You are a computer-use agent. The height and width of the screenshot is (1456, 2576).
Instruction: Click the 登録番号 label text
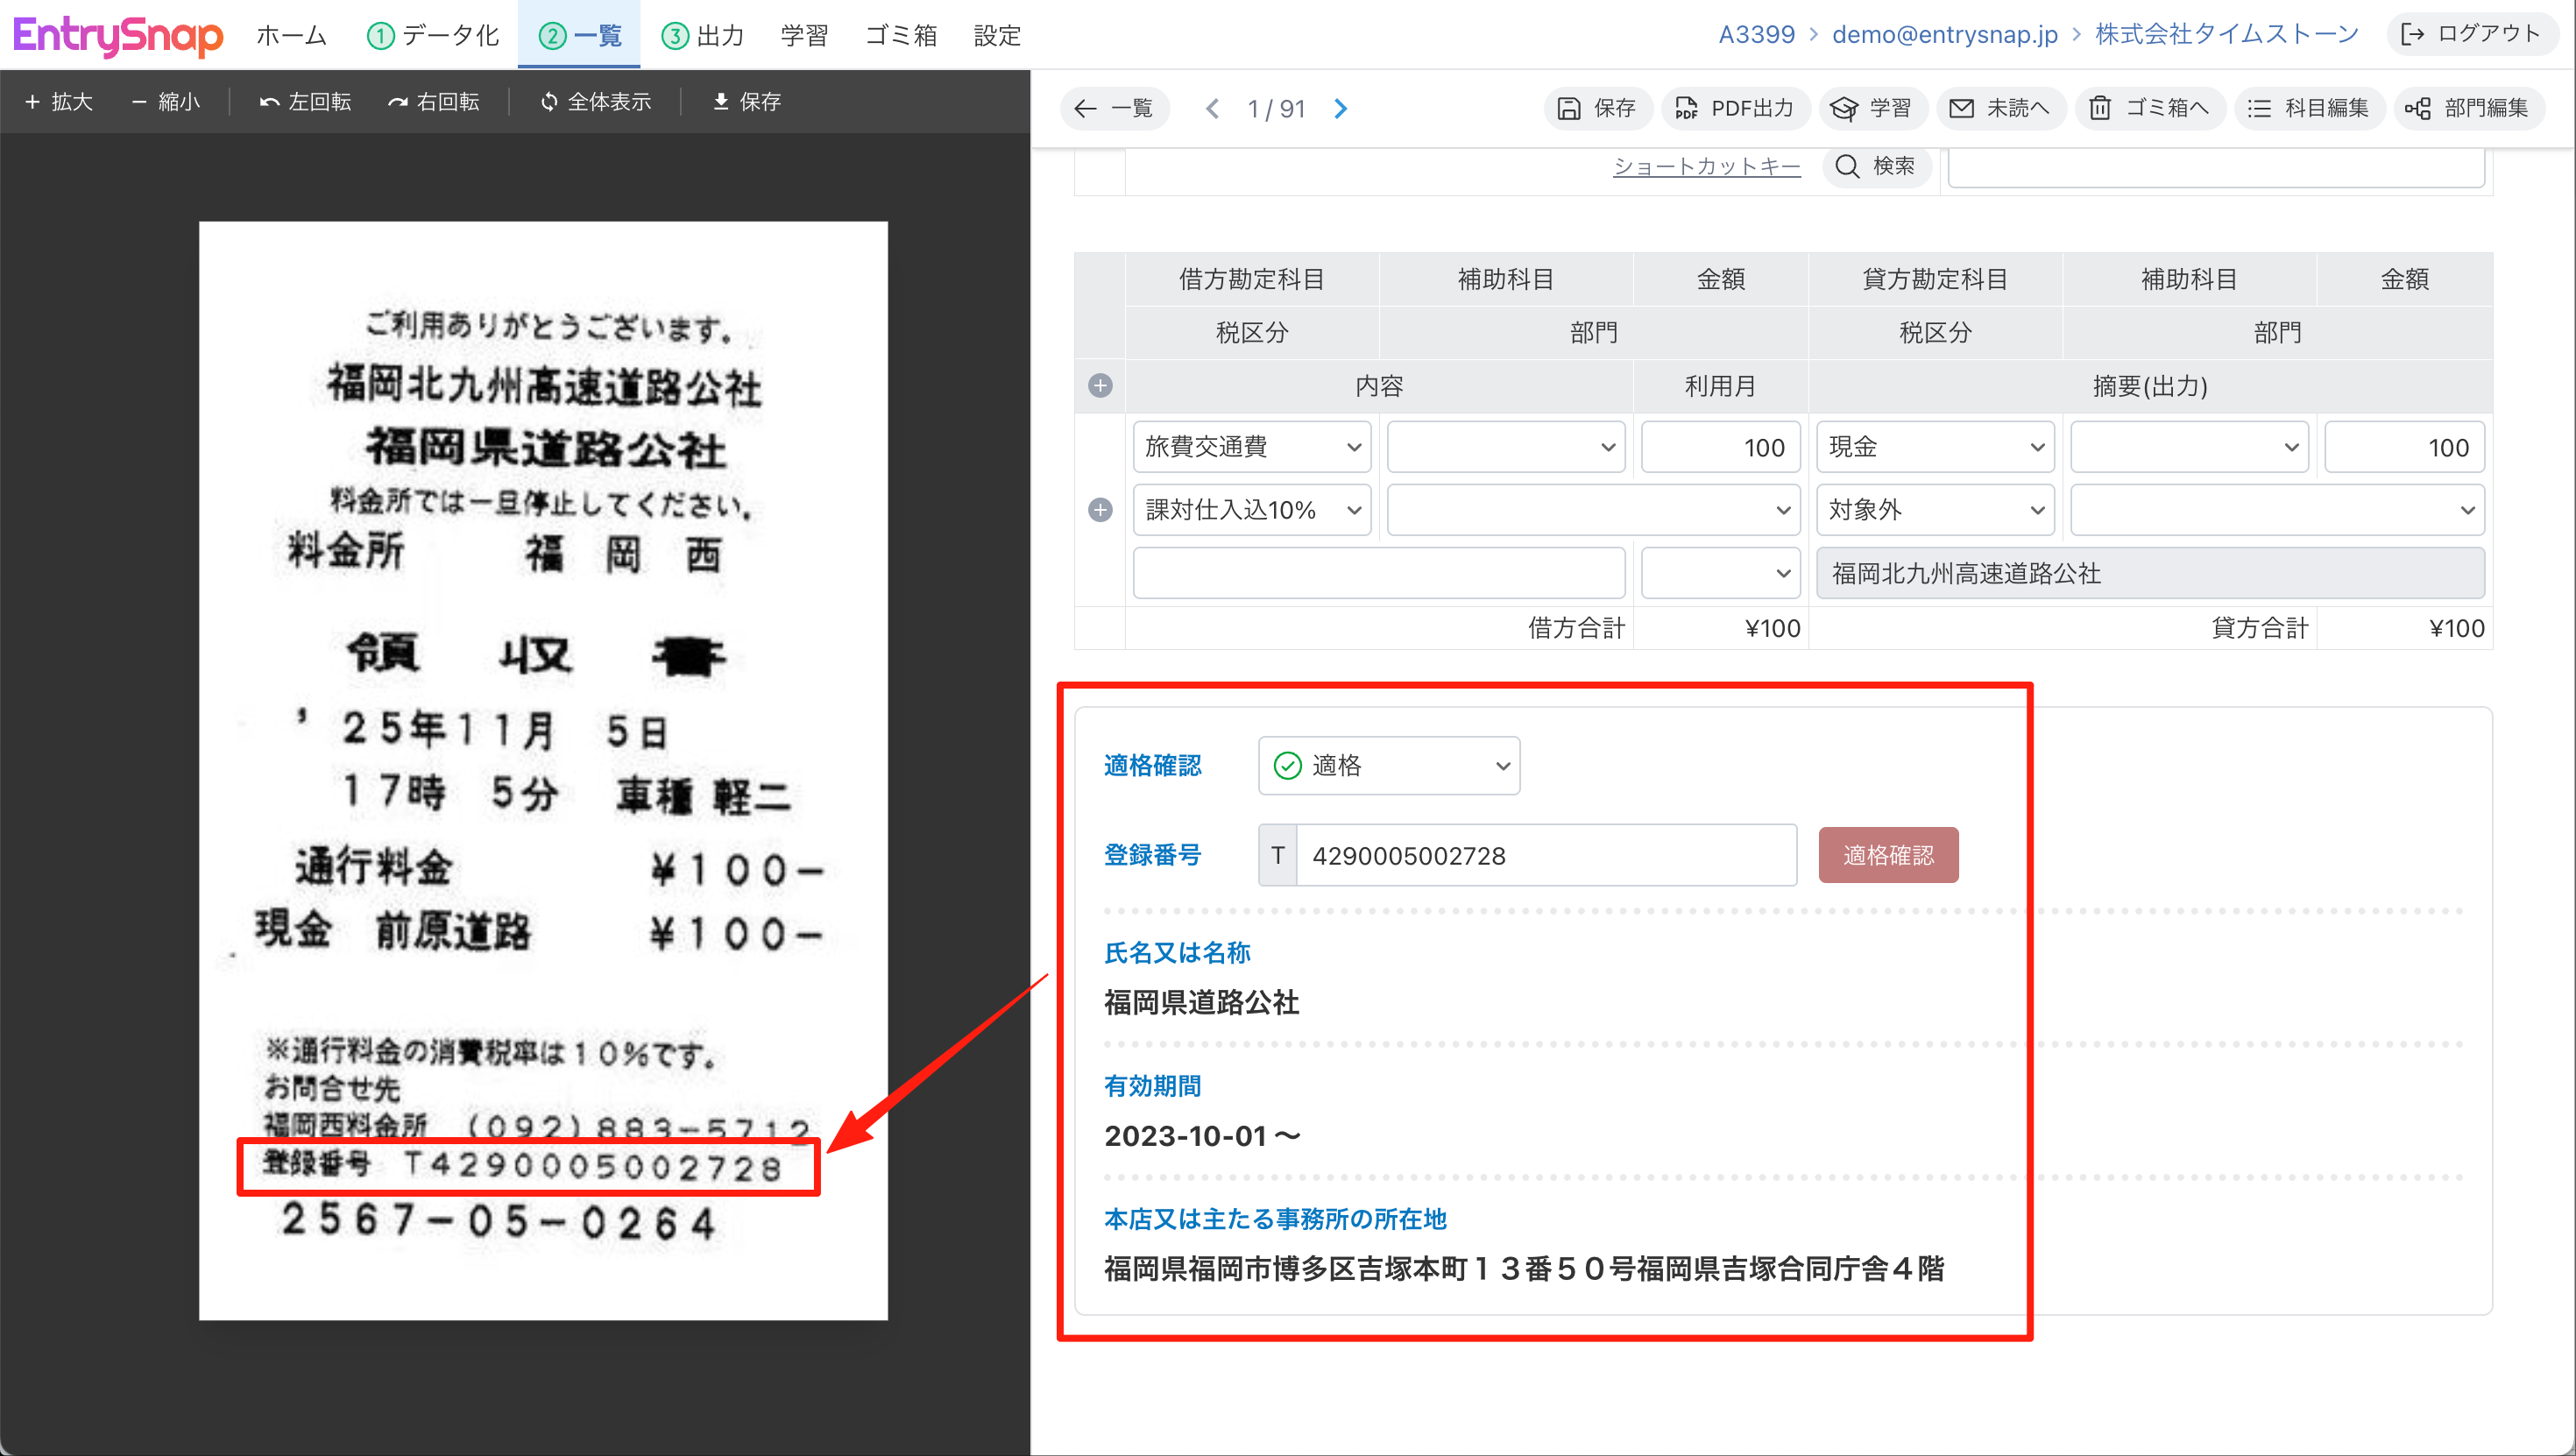[1152, 856]
